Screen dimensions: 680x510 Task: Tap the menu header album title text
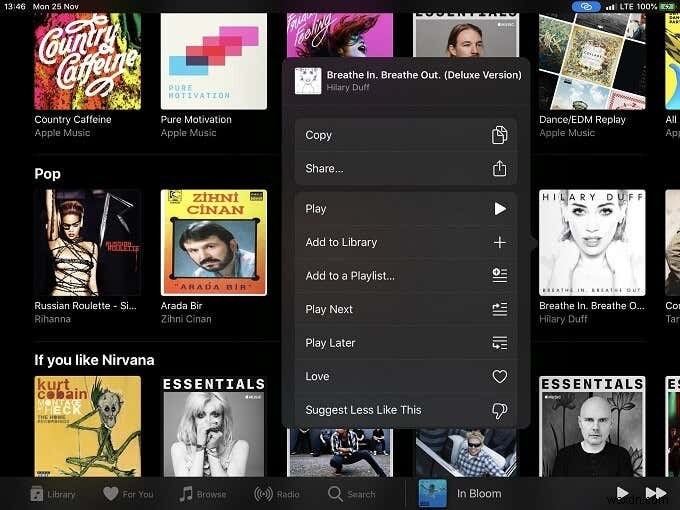424,75
